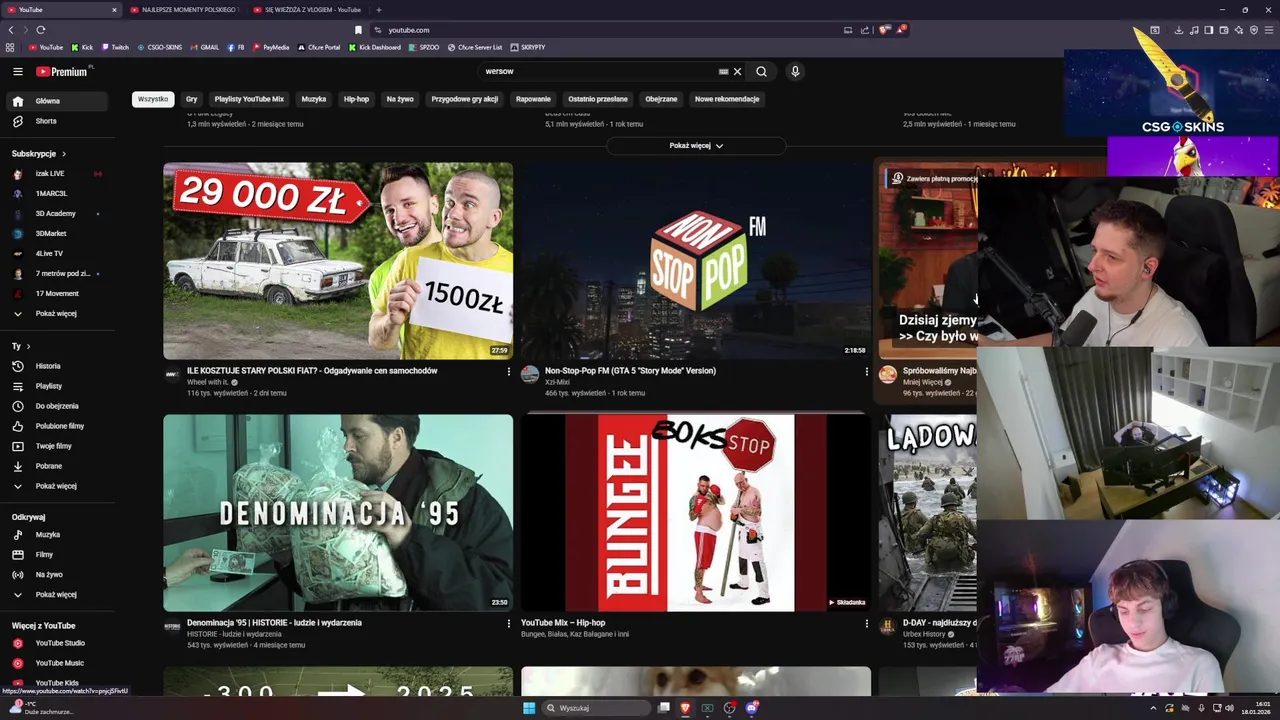This screenshot has height=720, width=1280.
Task: Select the Hip-hop filter chip
Action: pos(356,99)
